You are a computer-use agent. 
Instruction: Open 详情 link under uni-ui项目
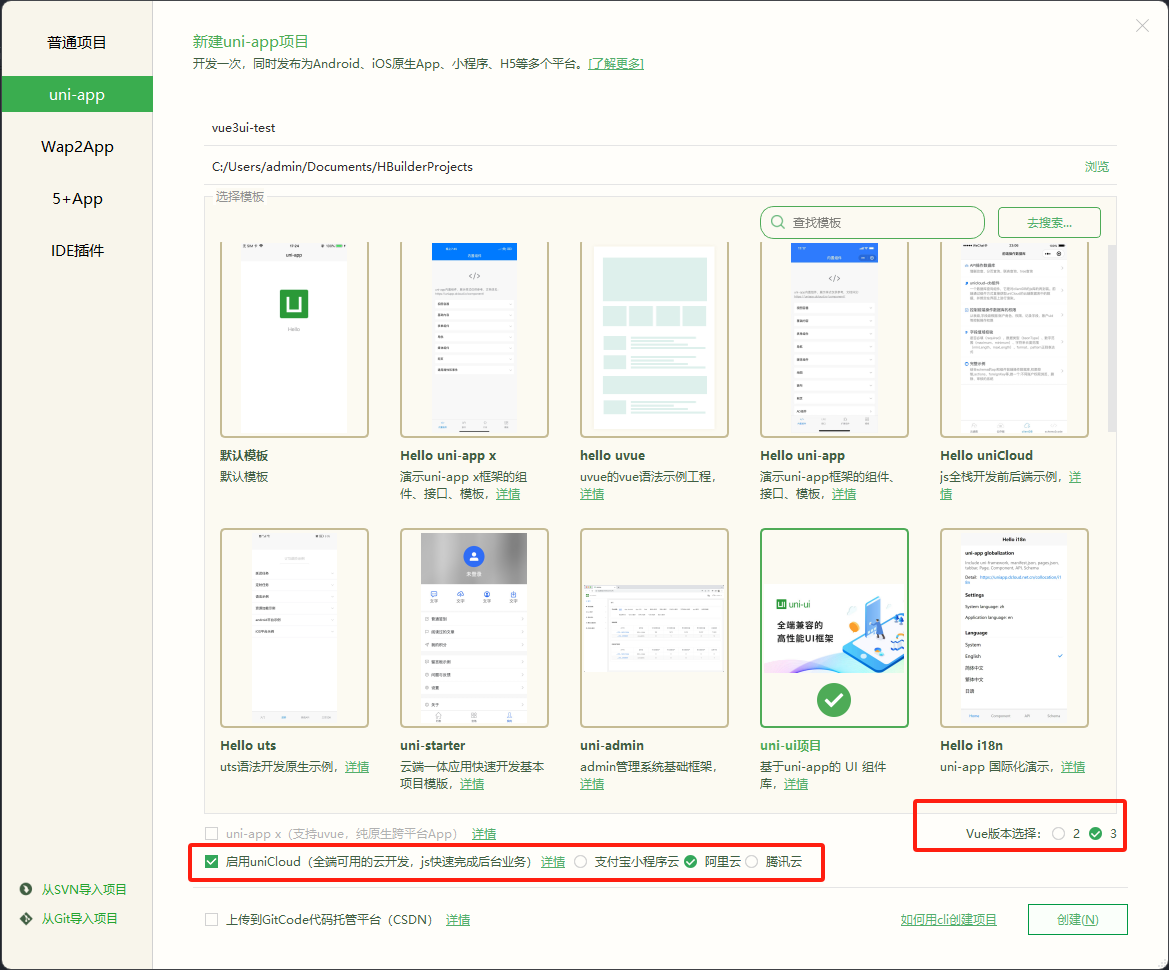click(x=795, y=784)
